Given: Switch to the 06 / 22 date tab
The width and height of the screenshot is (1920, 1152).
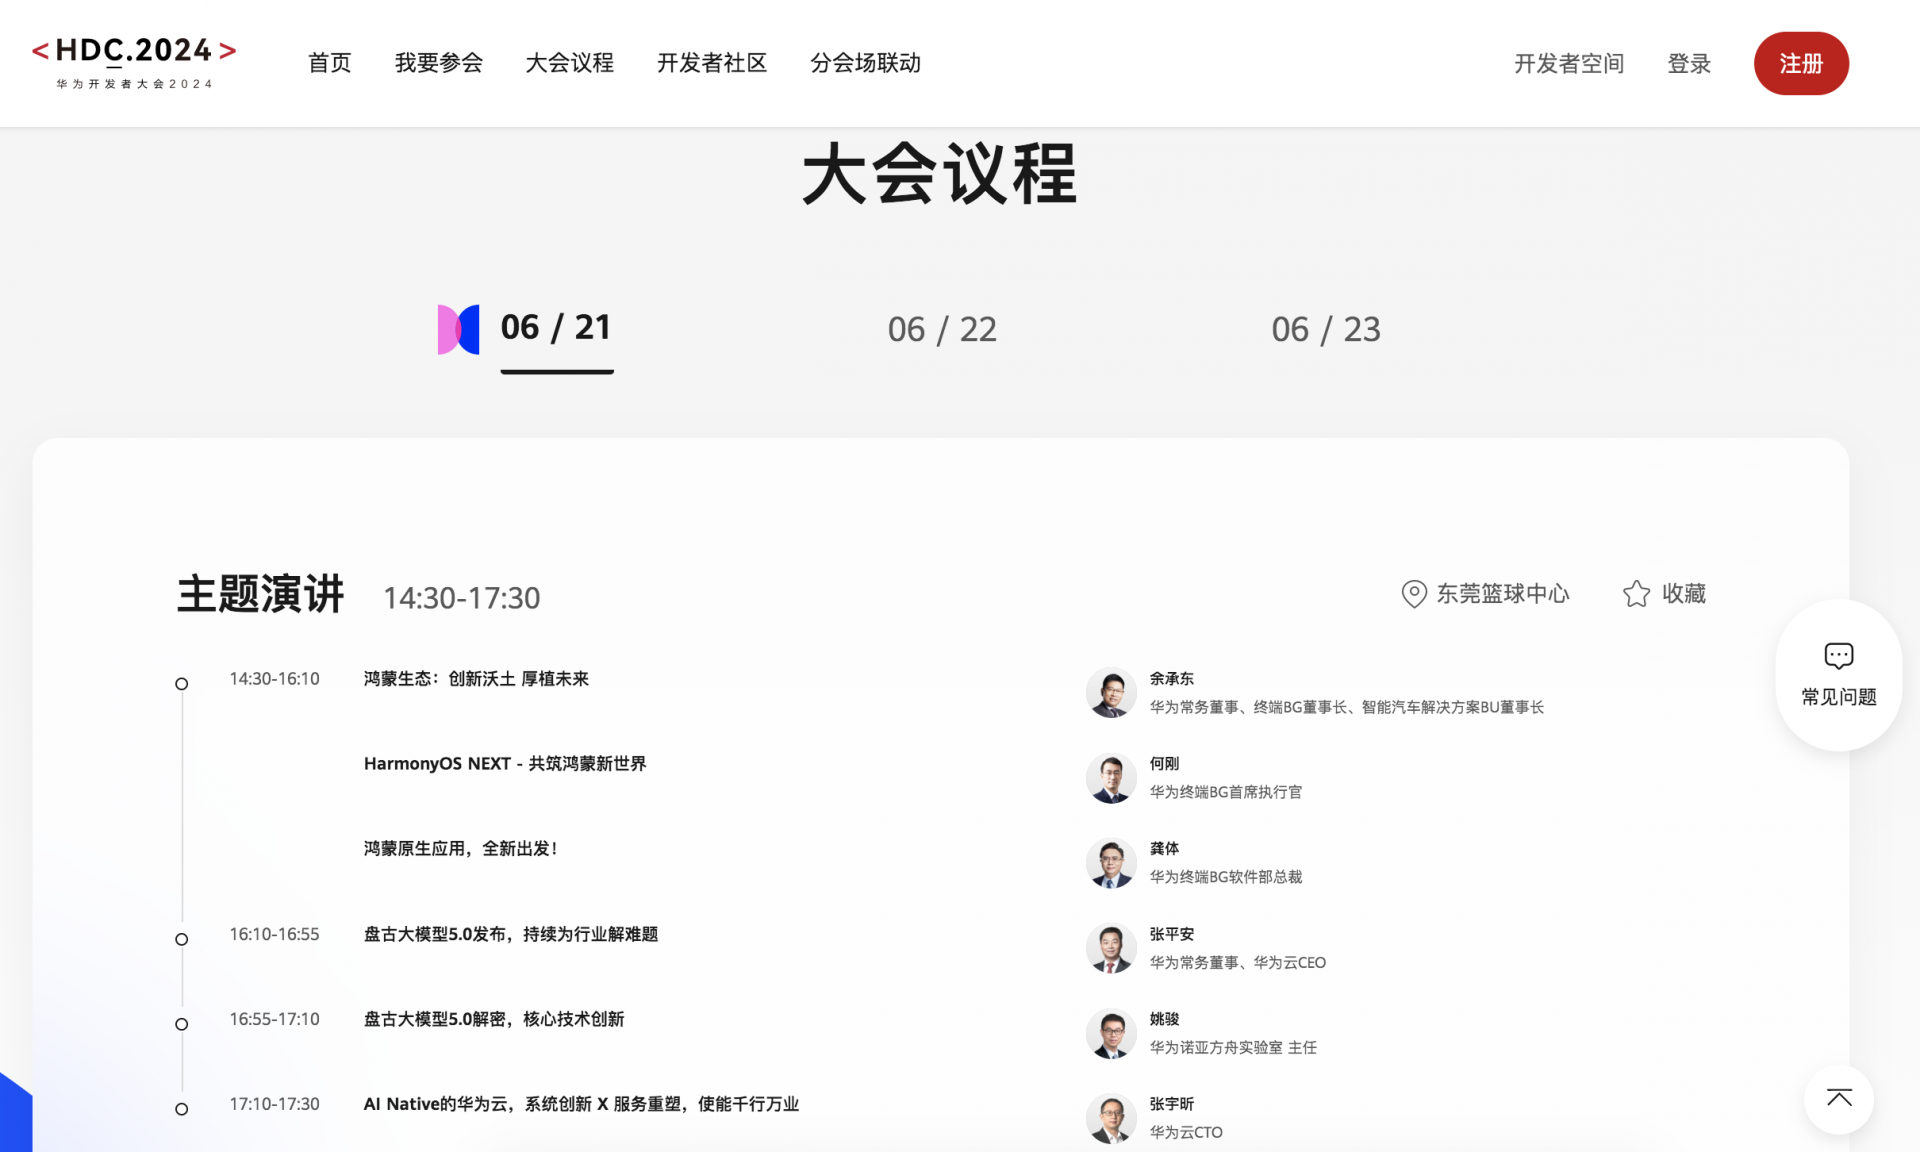Looking at the screenshot, I should [942, 329].
